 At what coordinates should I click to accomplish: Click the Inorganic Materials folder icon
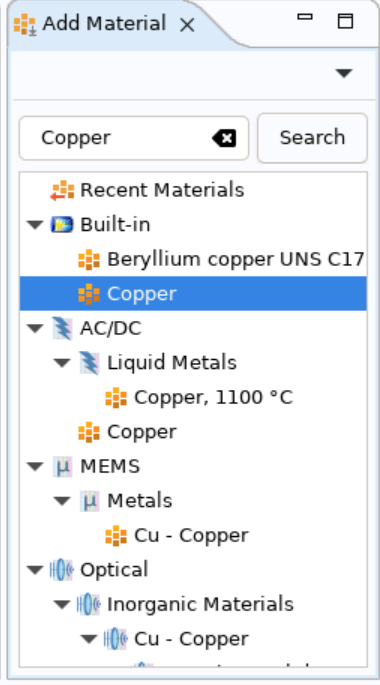coord(89,604)
